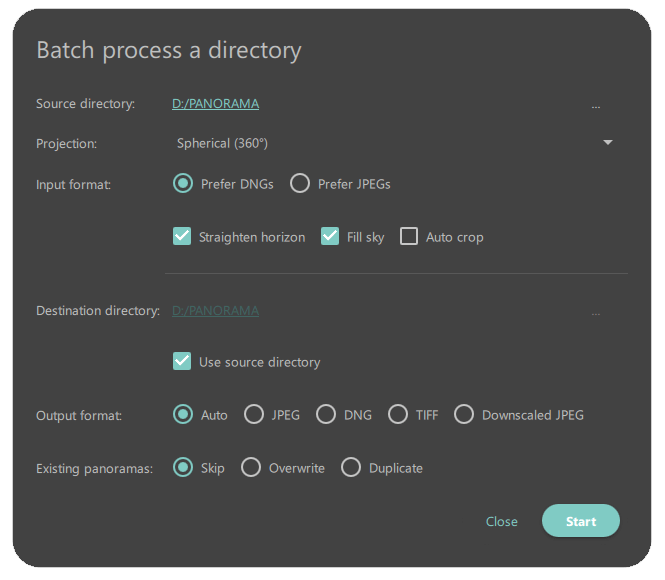Image resolution: width=665 pixels, height=580 pixels.
Task: Click the Projection: label
Action: coord(67,144)
